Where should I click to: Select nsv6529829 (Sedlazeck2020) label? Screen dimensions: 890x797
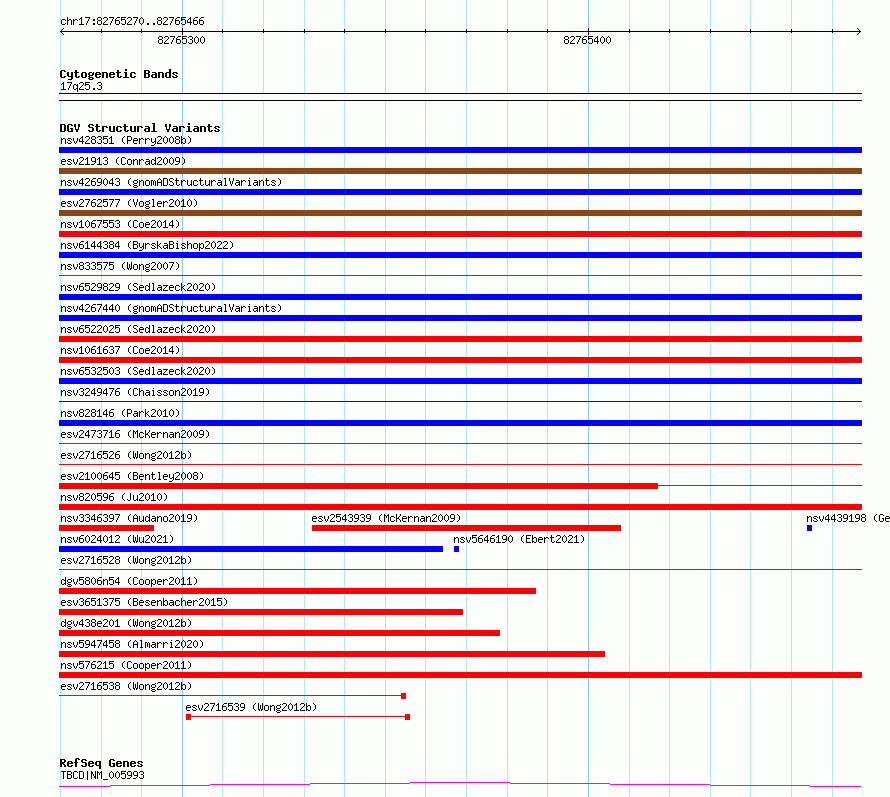(x=138, y=287)
